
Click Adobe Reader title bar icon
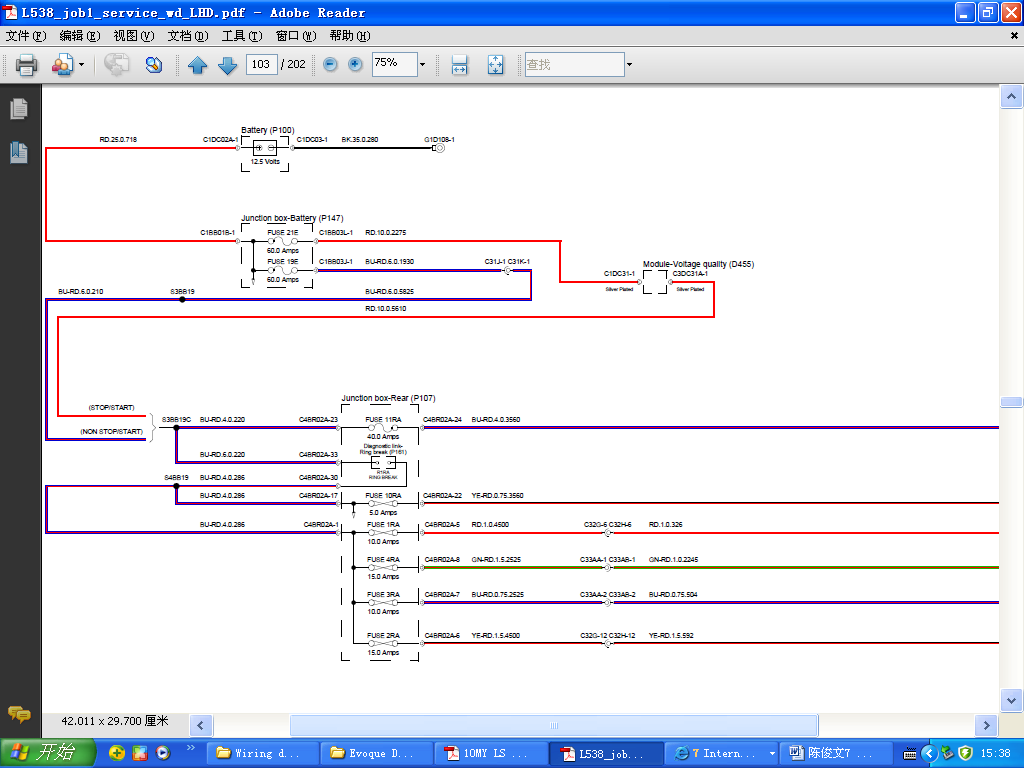pos(10,12)
